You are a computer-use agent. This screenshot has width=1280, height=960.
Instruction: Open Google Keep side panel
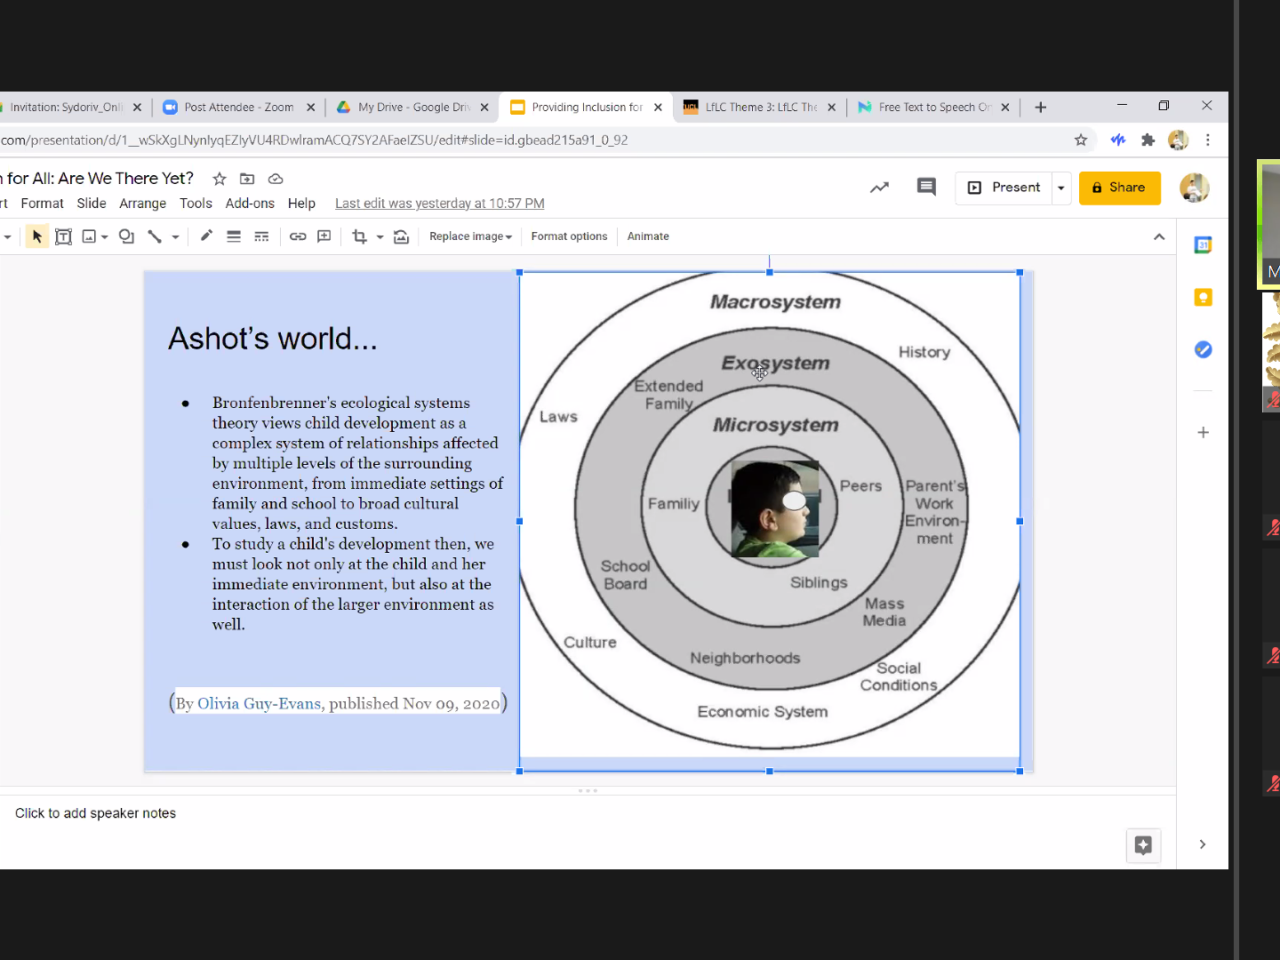pyautogui.click(x=1203, y=297)
